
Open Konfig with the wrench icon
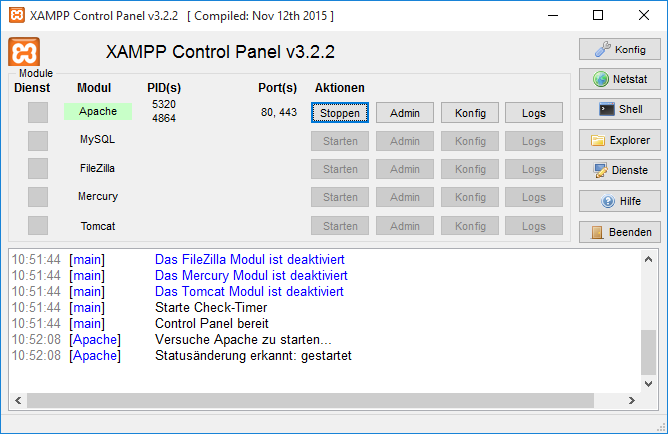tap(619, 49)
